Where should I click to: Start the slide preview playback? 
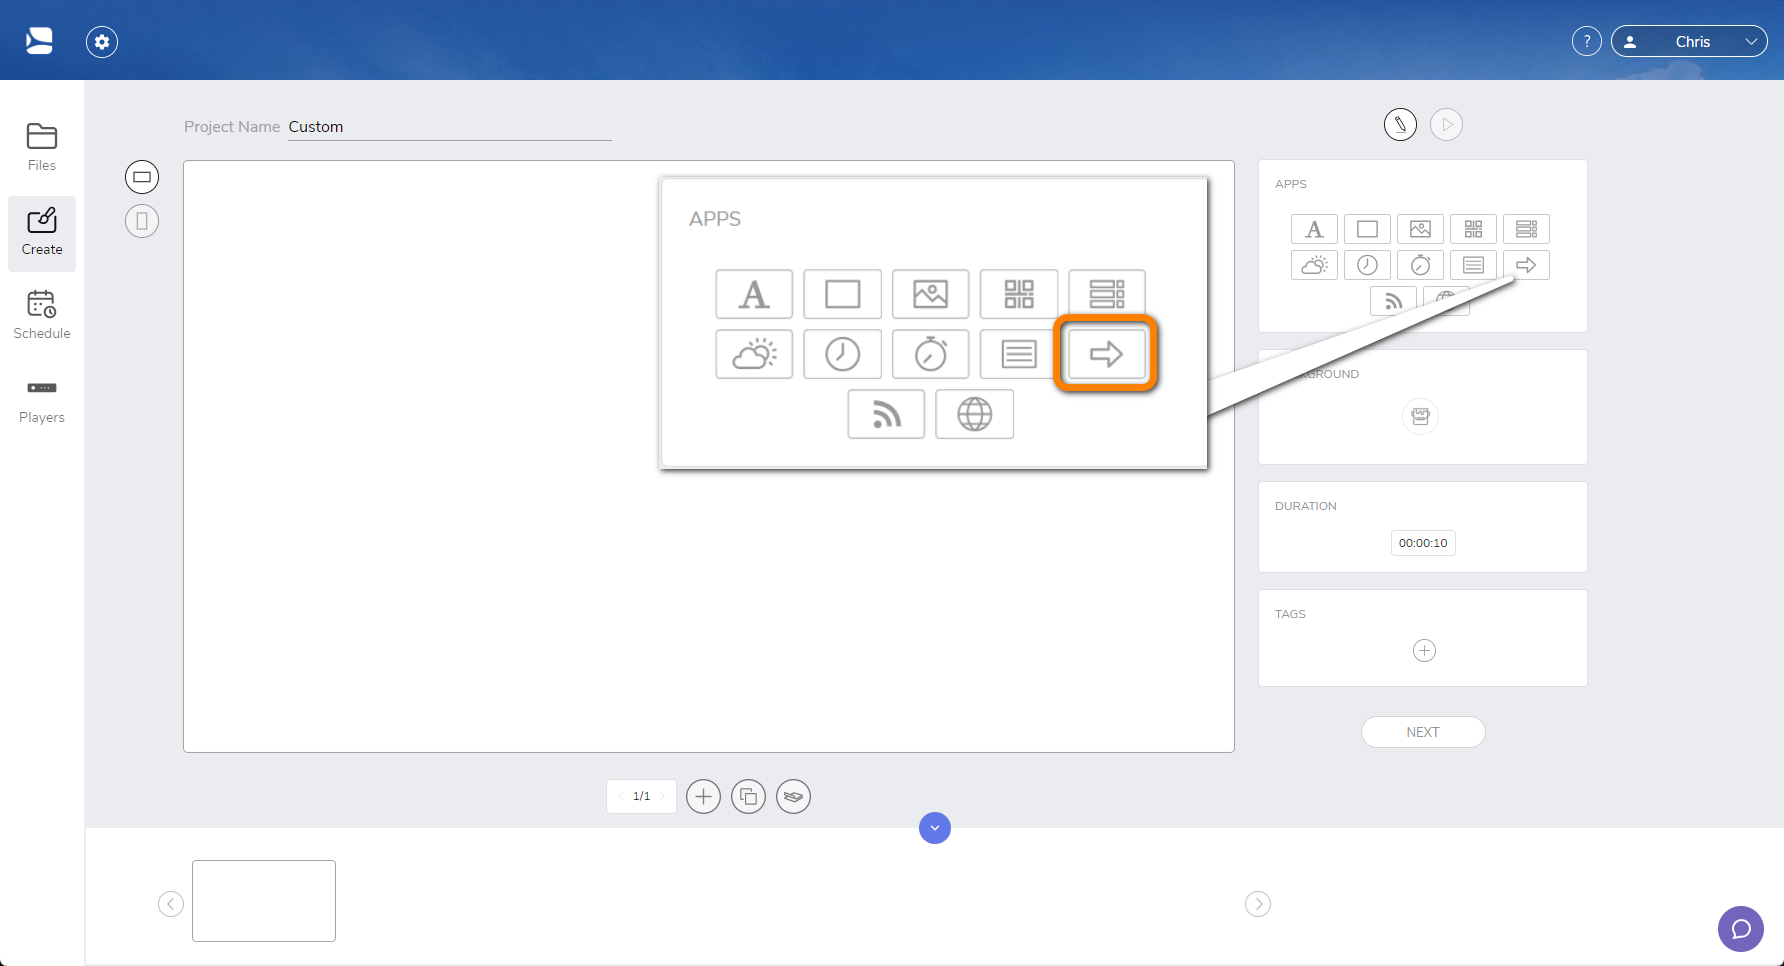tap(1446, 124)
